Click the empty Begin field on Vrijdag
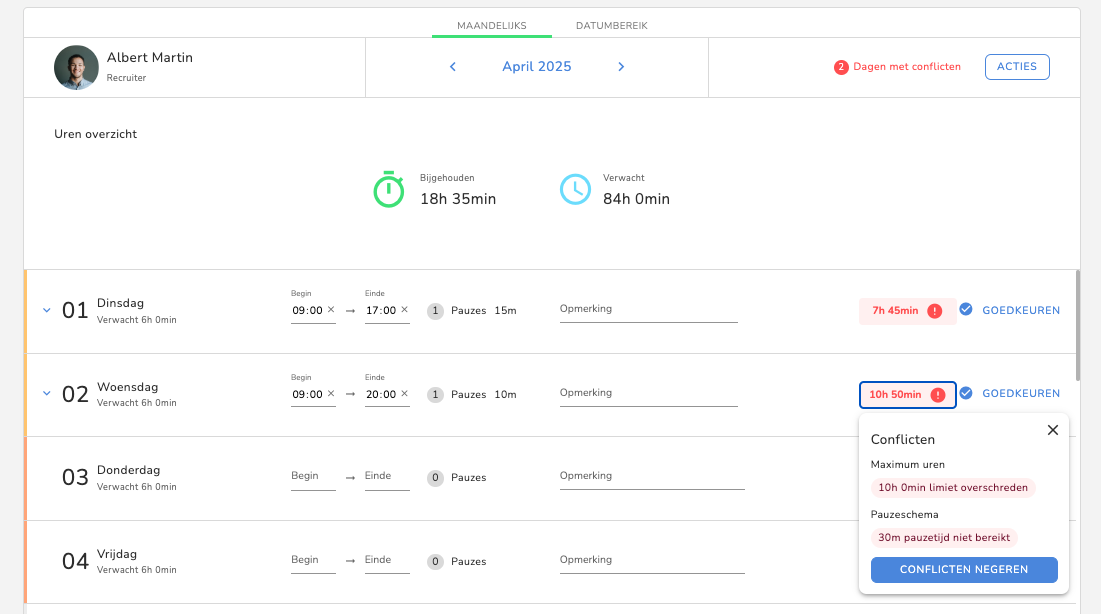Viewport: 1101px width, 614px height. (313, 561)
